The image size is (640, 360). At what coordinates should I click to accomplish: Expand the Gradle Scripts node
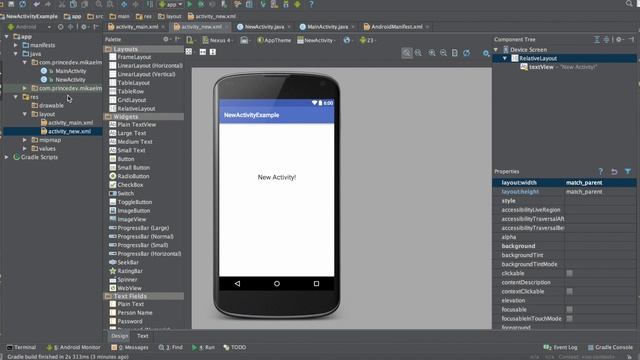(7, 157)
